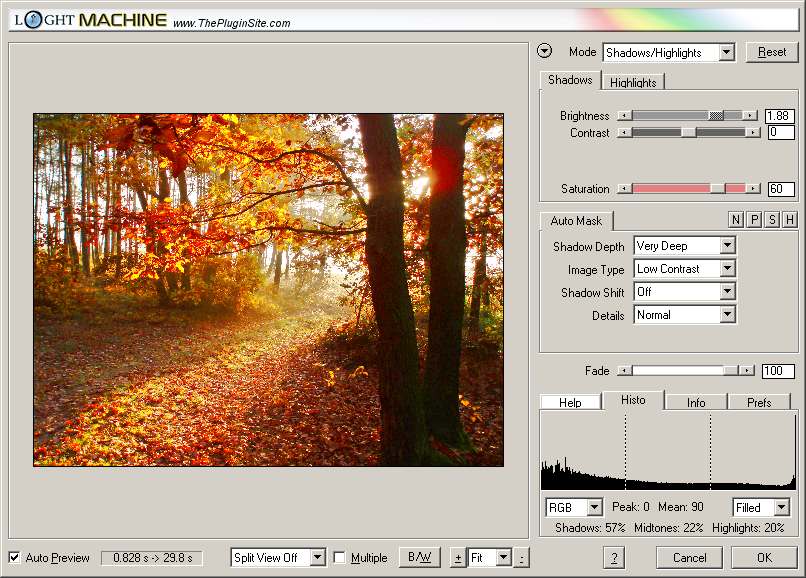
Task: Open the round arrow menu beside Mode
Action: click(x=544, y=51)
